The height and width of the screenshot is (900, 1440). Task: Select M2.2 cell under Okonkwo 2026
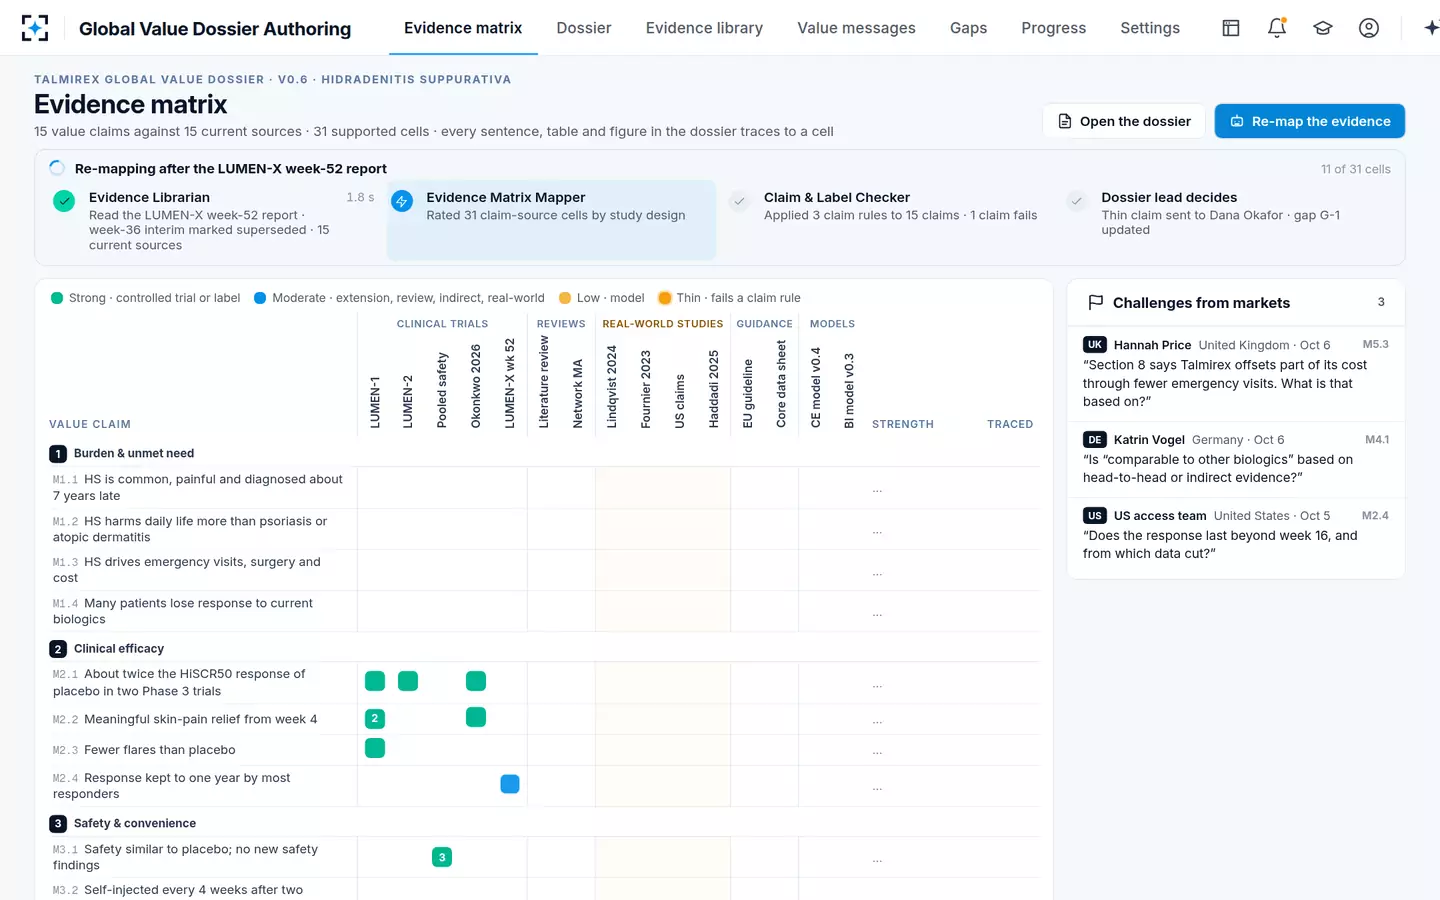[476, 717]
